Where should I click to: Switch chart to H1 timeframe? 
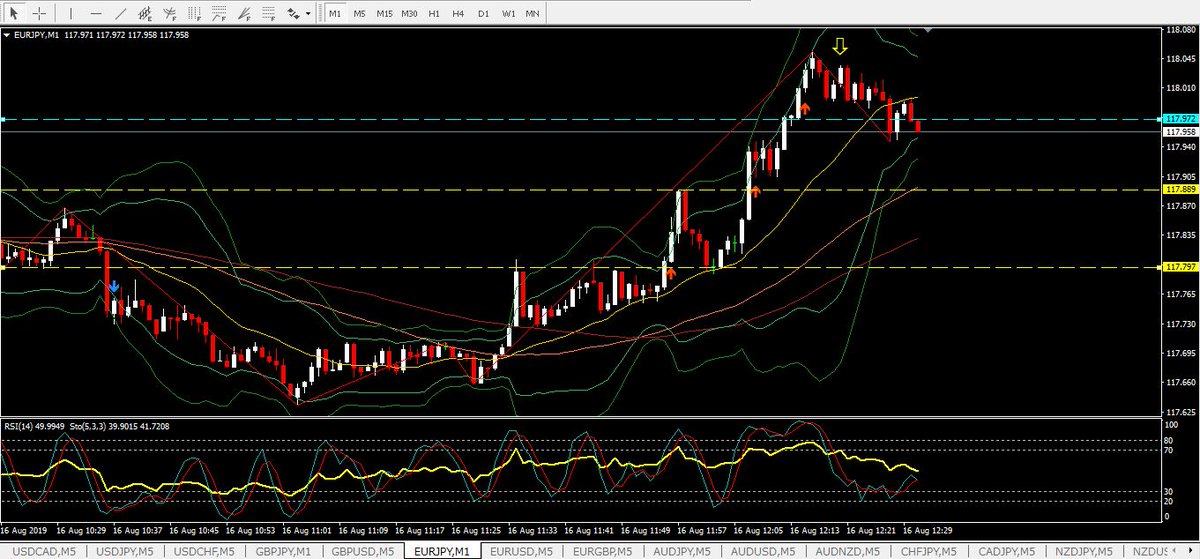coord(435,13)
